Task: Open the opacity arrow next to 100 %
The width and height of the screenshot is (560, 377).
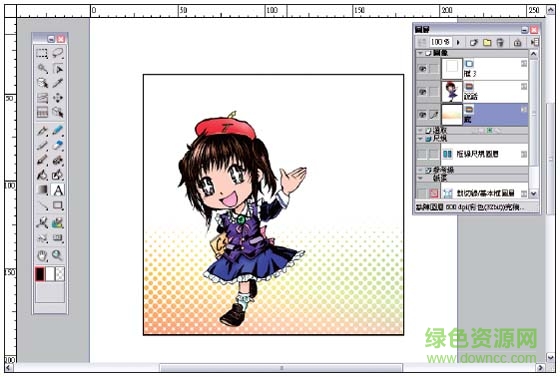Action: click(x=458, y=42)
